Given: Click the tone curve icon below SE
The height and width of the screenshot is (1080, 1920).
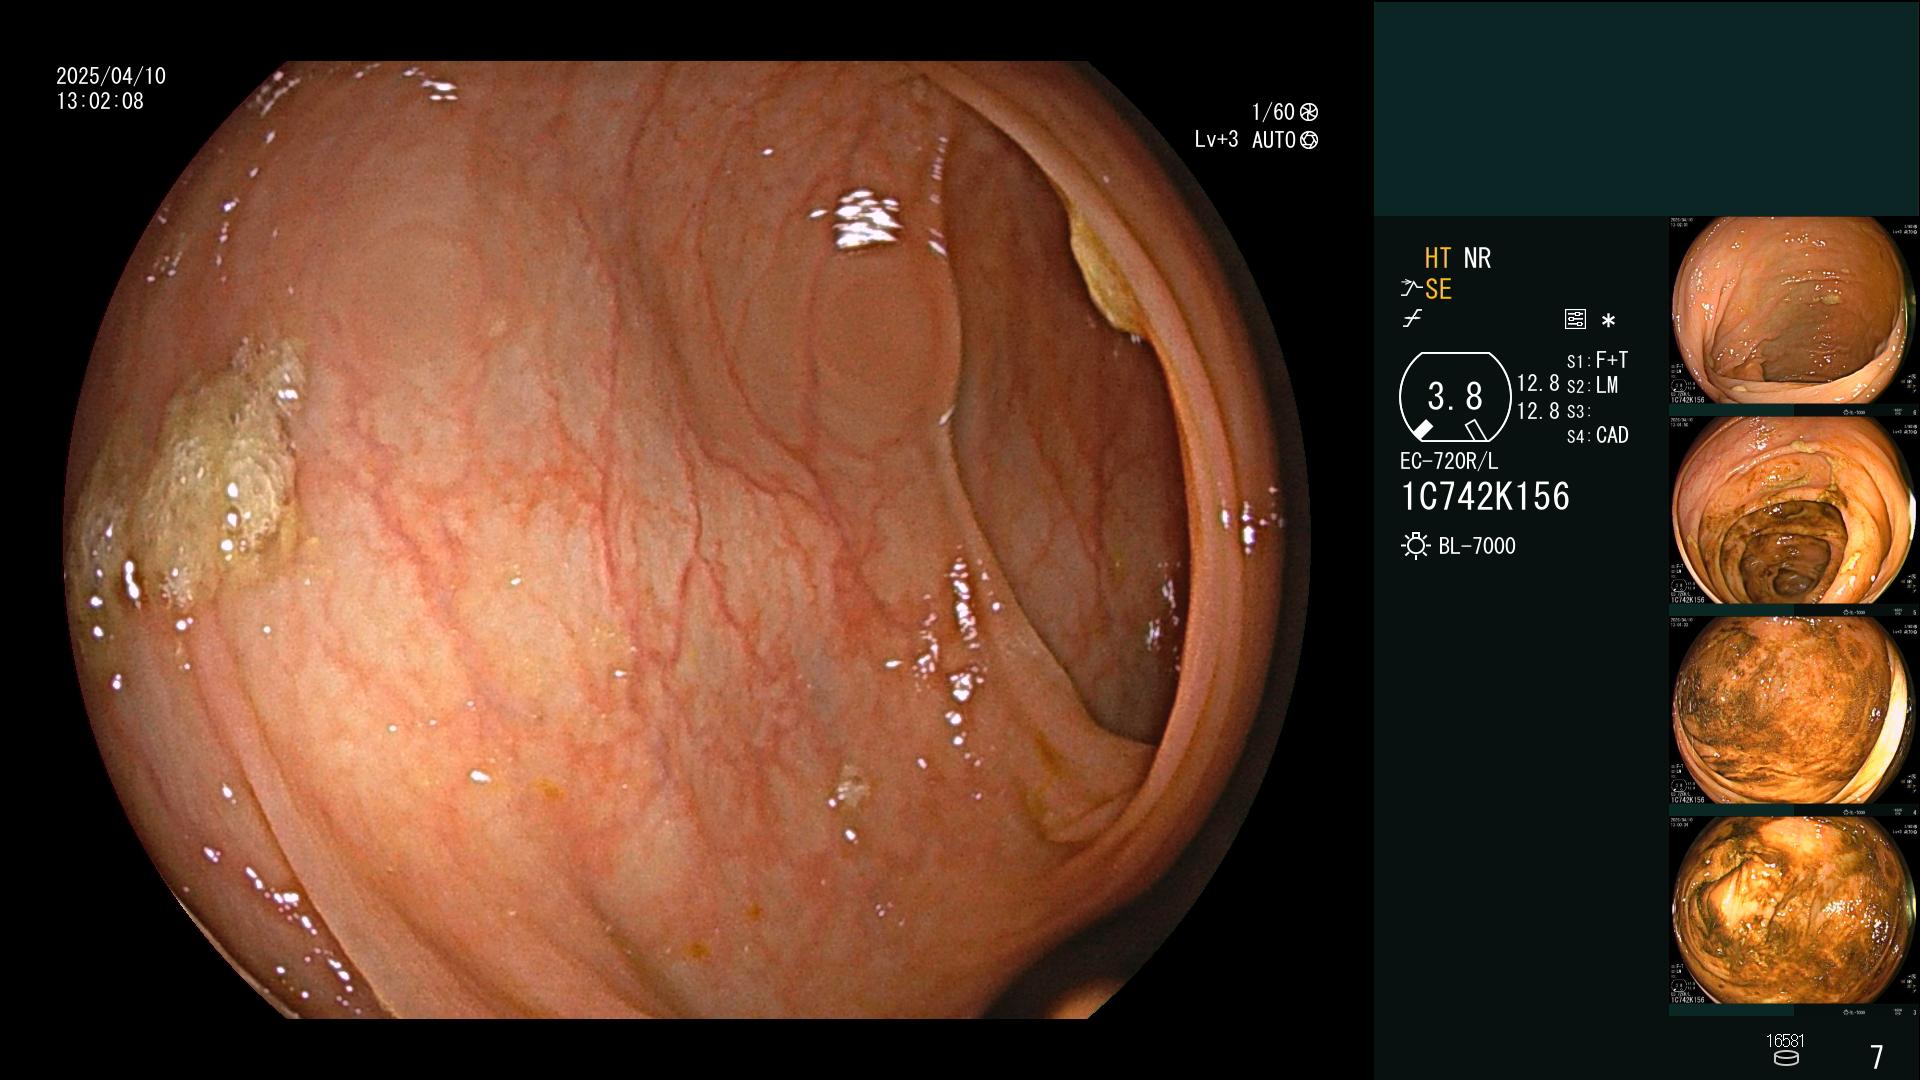Looking at the screenshot, I should pos(1412,319).
